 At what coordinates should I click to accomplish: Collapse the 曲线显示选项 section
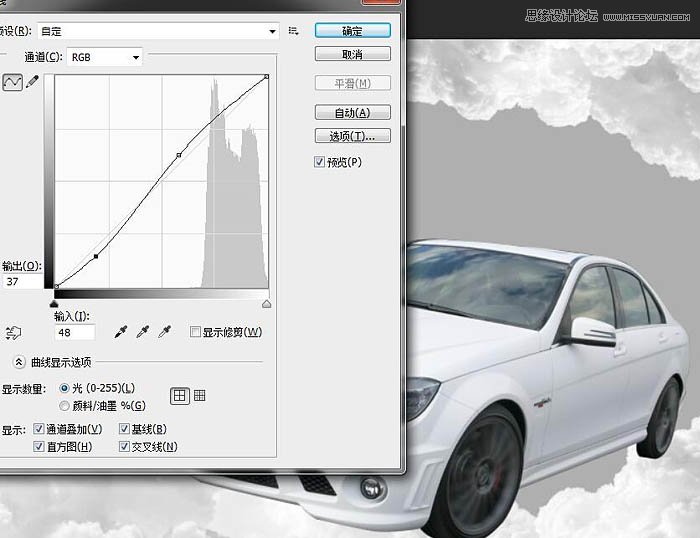tap(19, 362)
